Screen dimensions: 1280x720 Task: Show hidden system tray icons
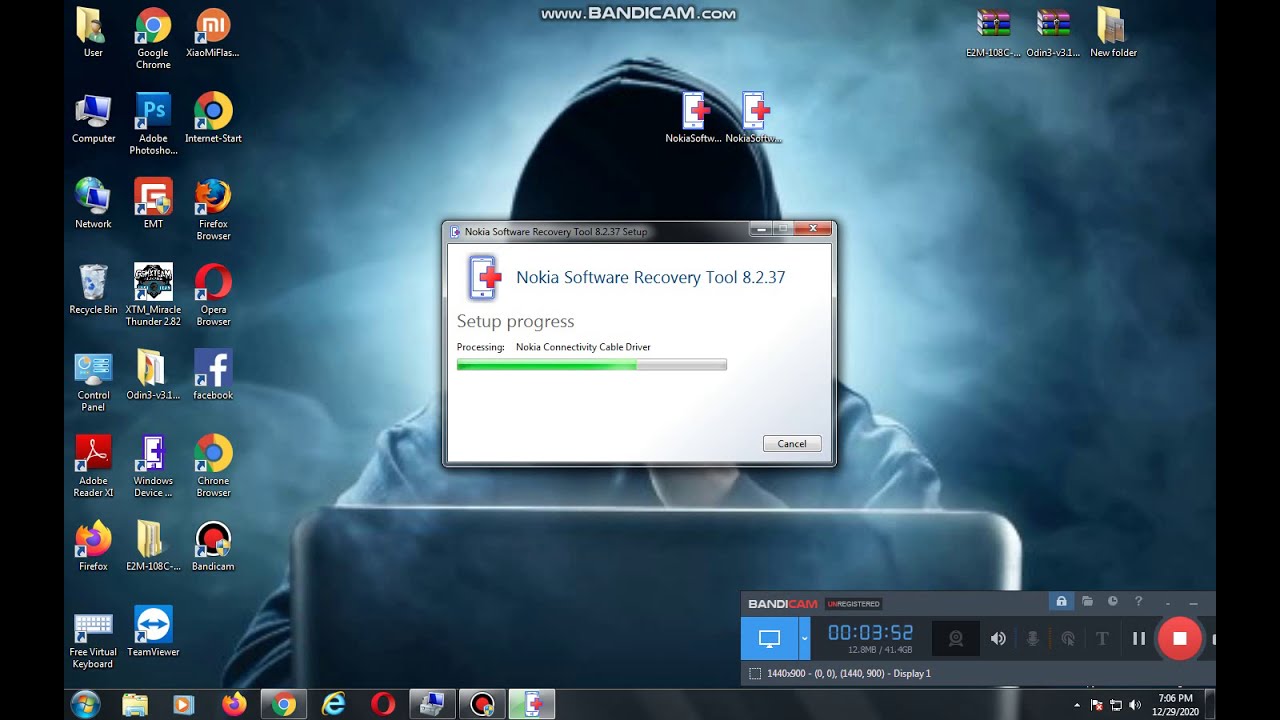(1077, 705)
